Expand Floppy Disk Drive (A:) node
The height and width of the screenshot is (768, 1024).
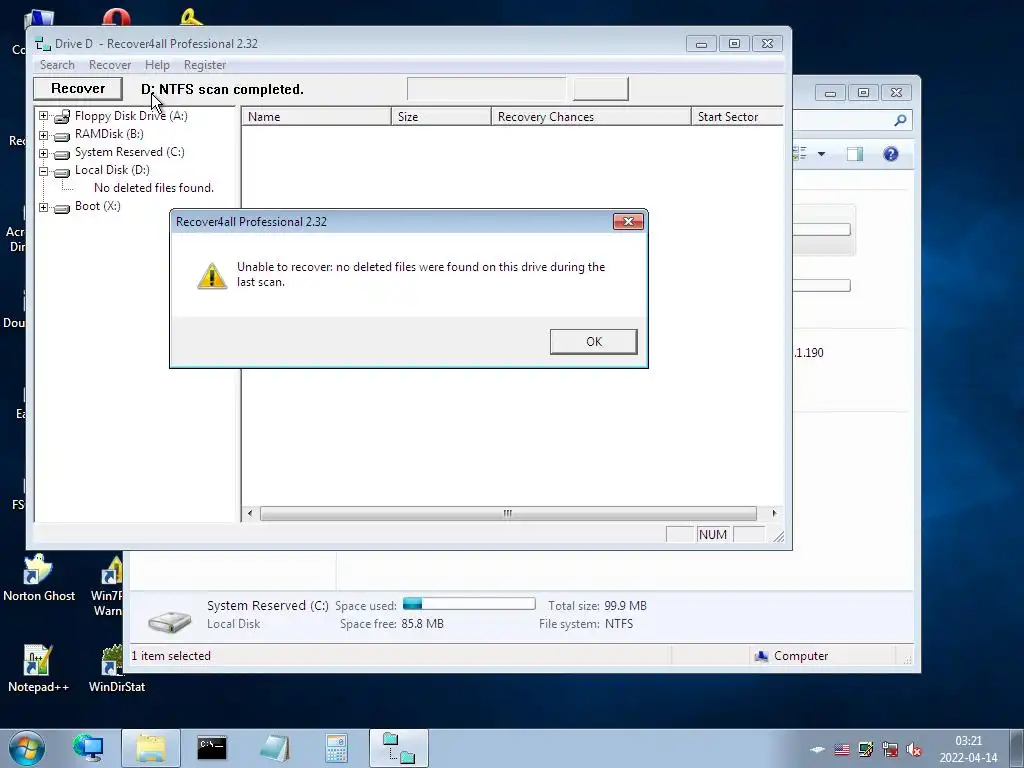(x=43, y=116)
